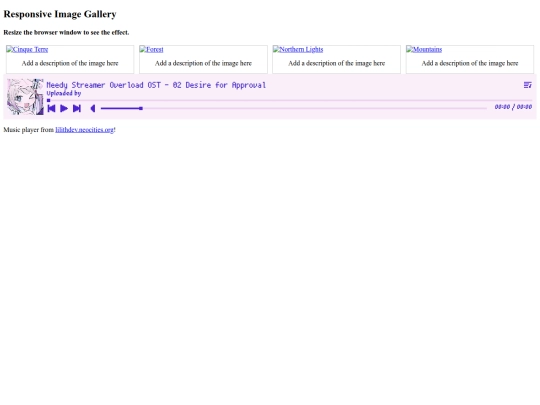Open the Mountains image link
This screenshot has height=405, width=540.
tap(424, 49)
